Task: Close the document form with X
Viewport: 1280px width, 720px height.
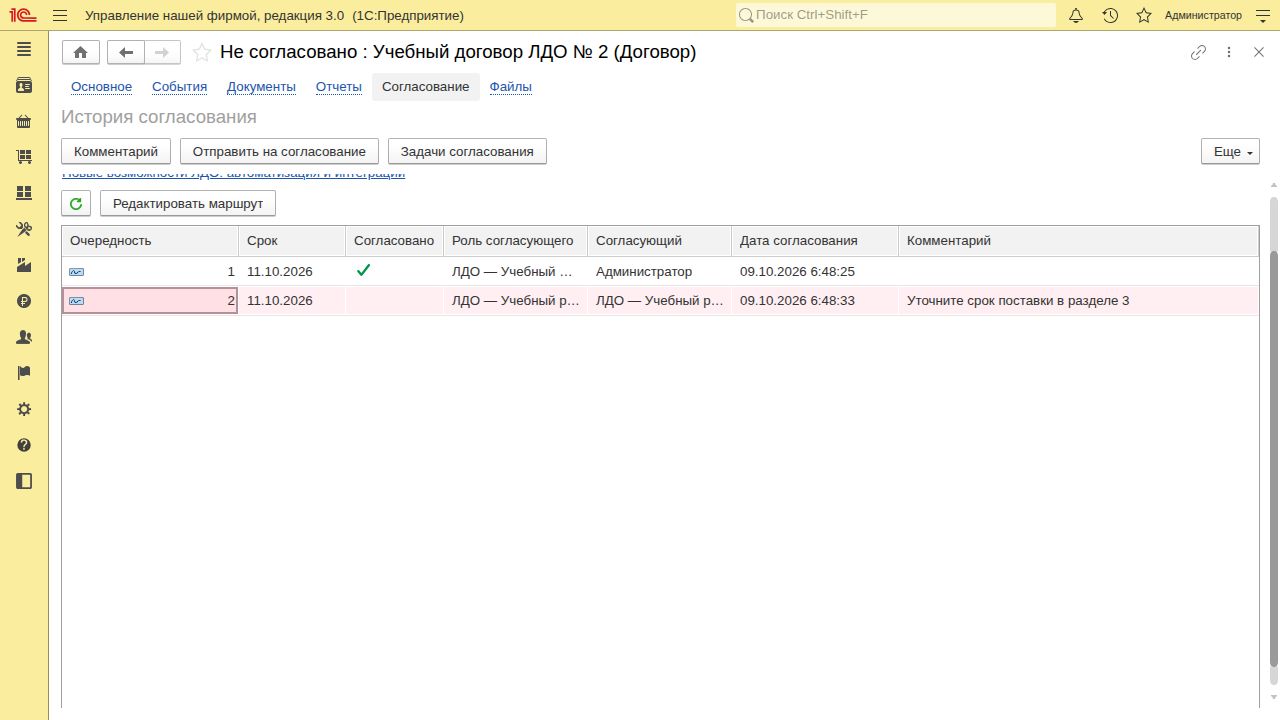Action: tap(1259, 53)
